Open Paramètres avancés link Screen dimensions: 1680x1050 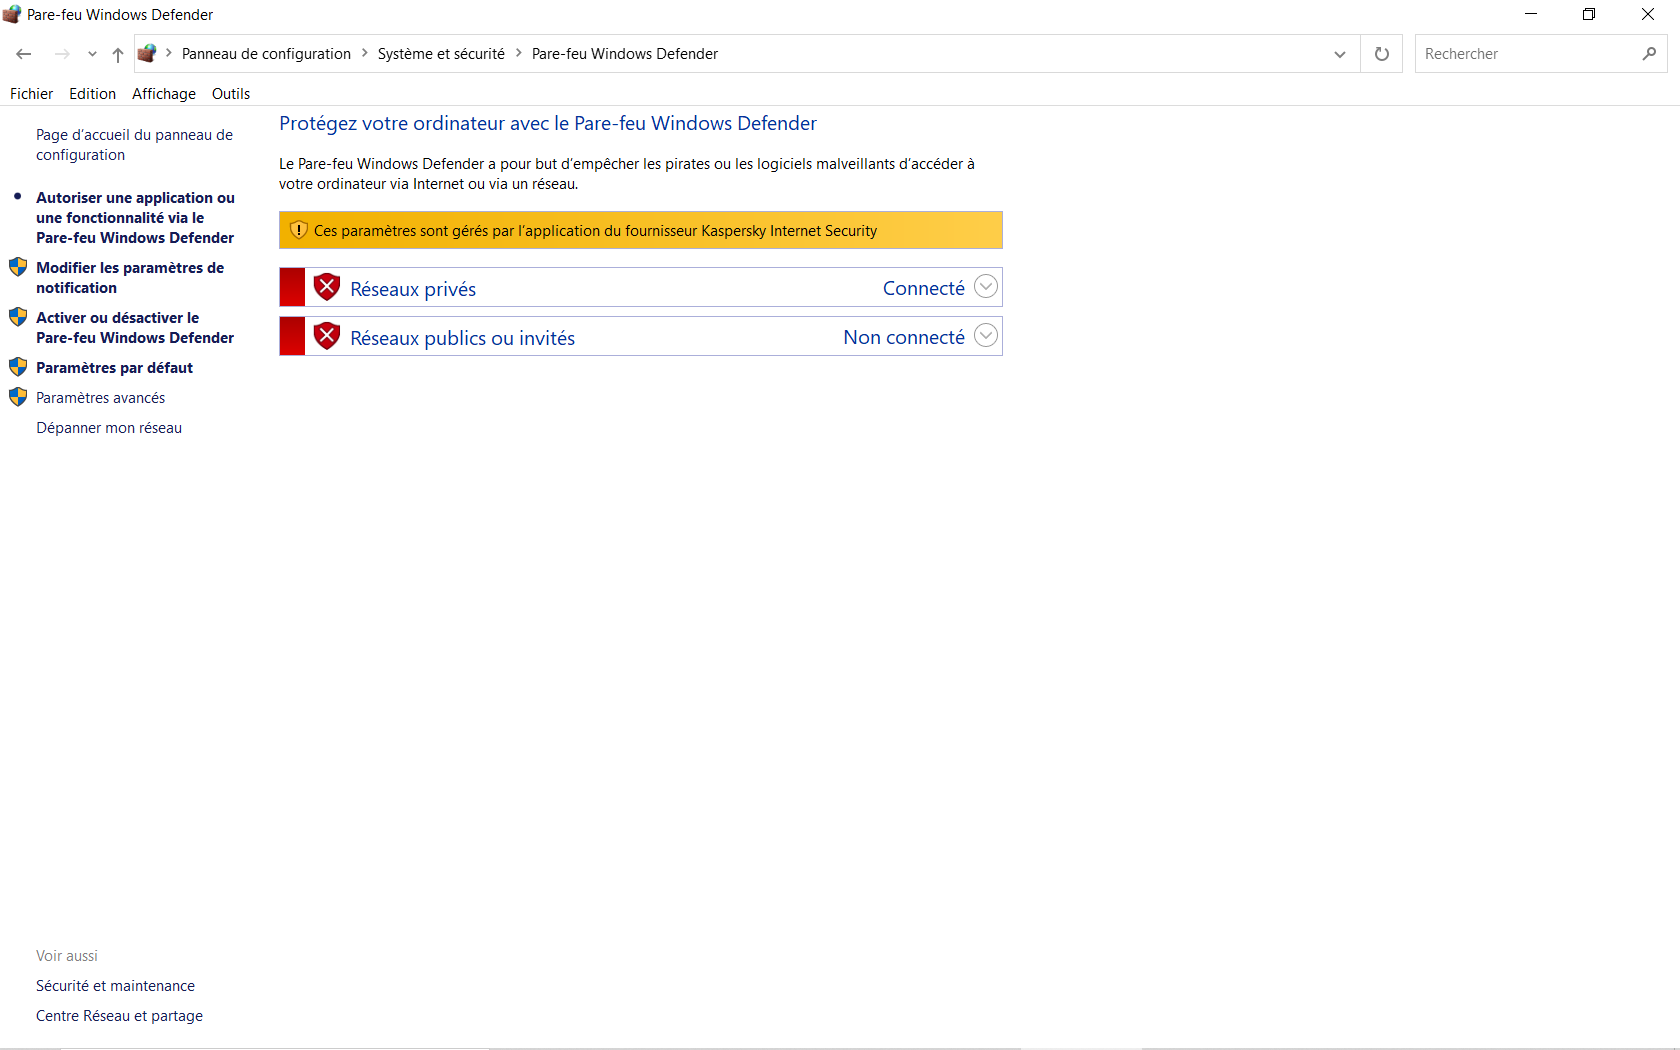tap(100, 398)
